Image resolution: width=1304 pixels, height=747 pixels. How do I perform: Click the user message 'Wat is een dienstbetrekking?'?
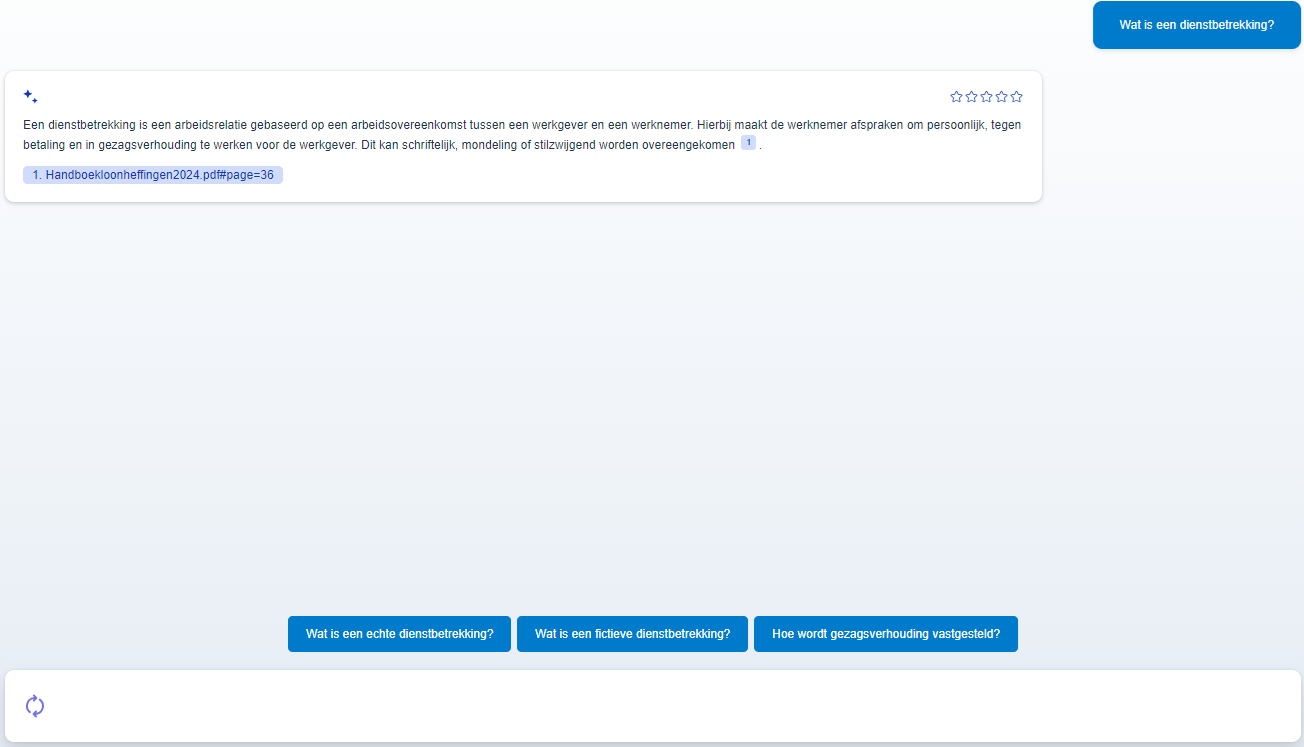(x=1197, y=25)
